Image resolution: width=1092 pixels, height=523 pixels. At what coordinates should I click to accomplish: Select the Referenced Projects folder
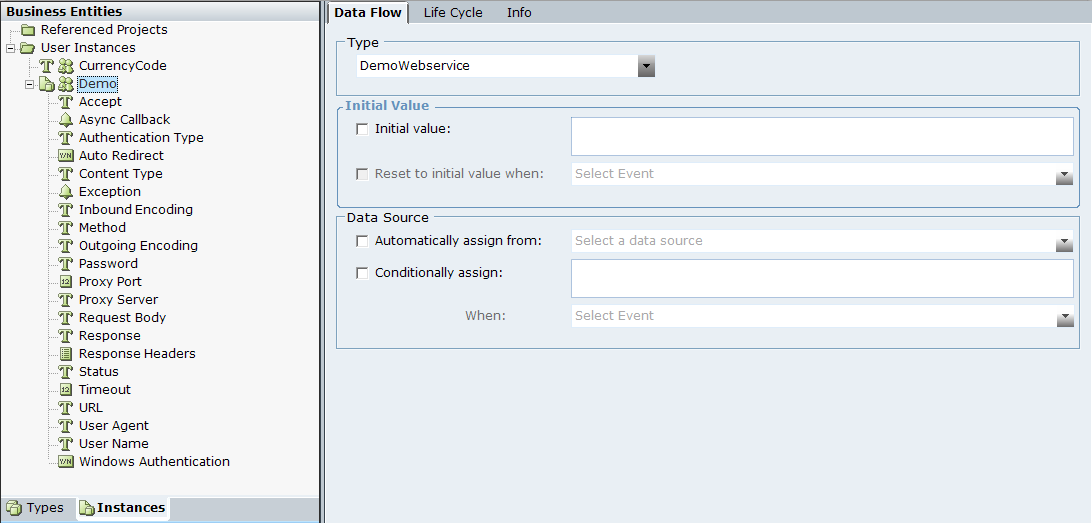tap(103, 30)
